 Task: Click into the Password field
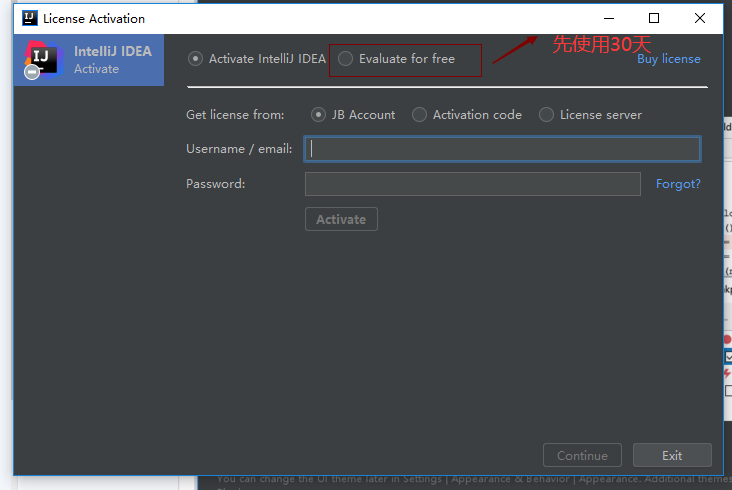[x=472, y=184]
